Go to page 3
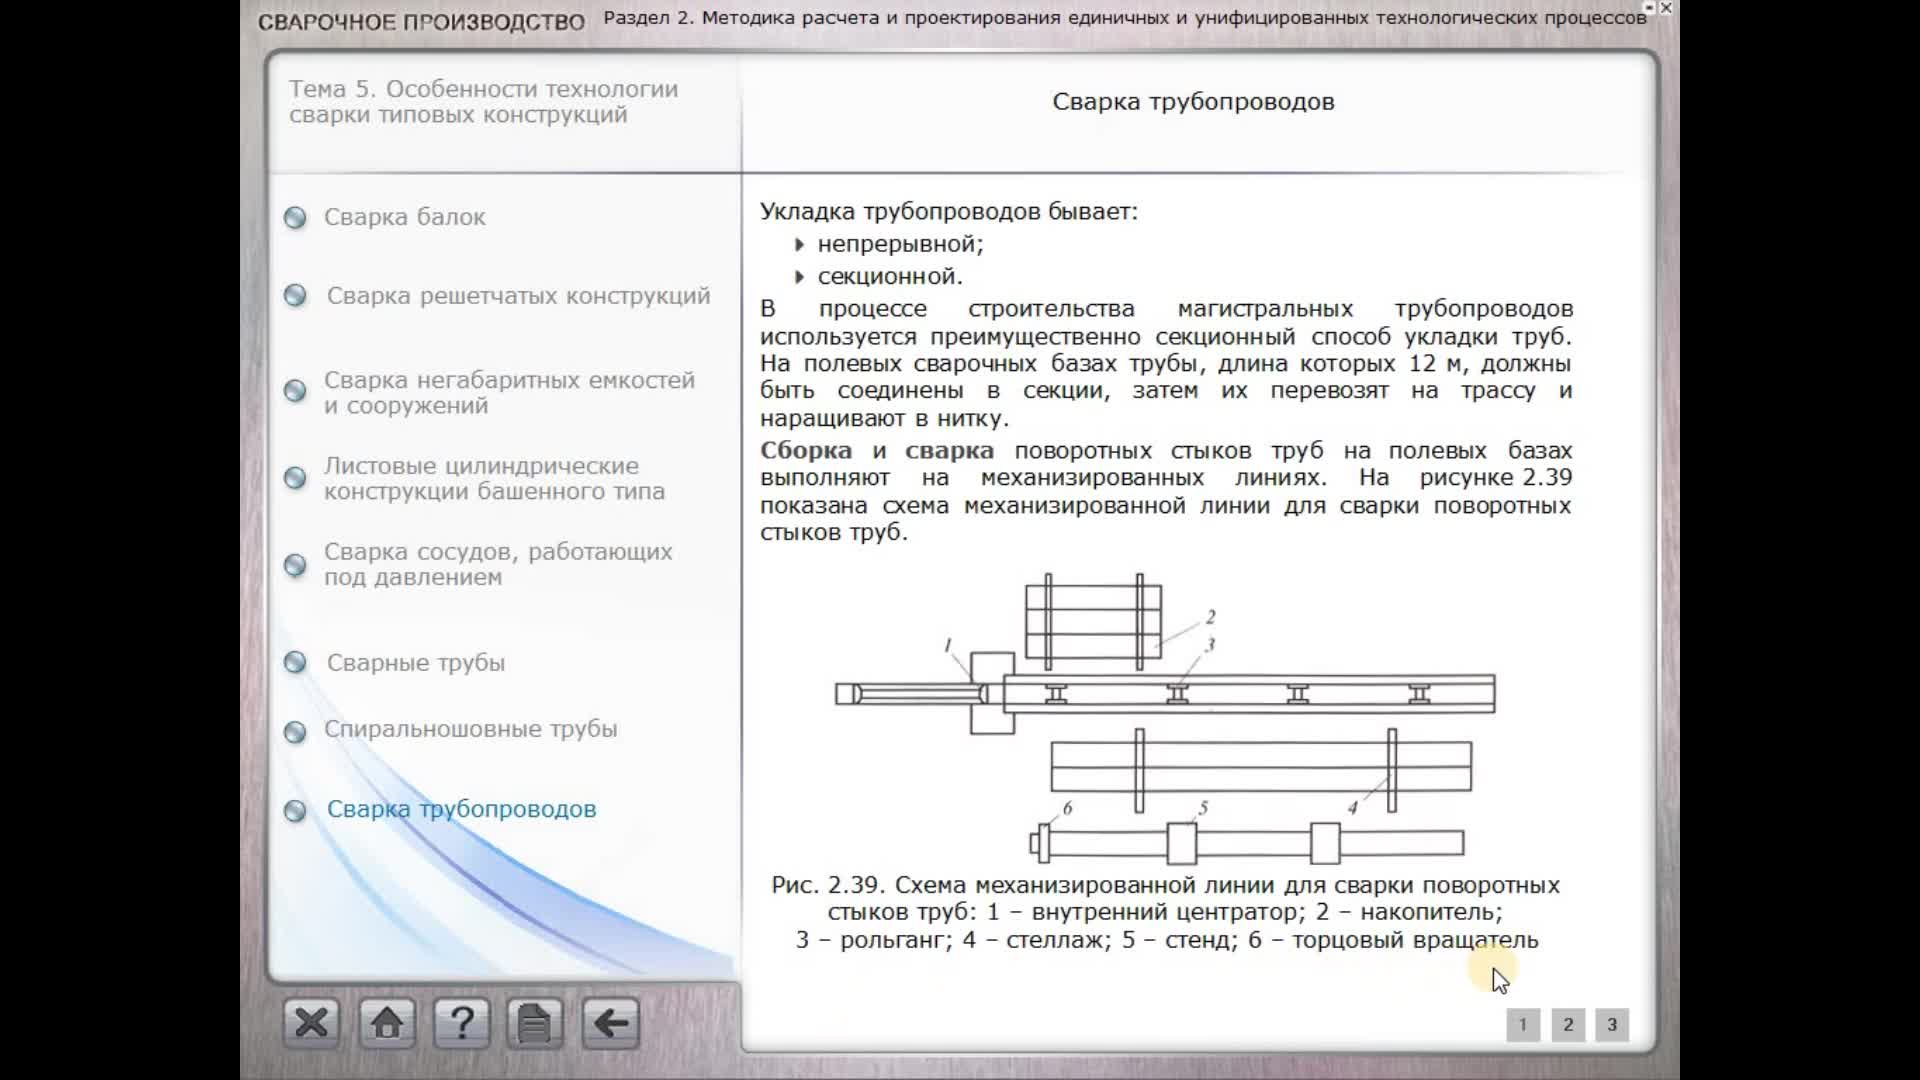Viewport: 1920px width, 1080px height. click(x=1612, y=1024)
